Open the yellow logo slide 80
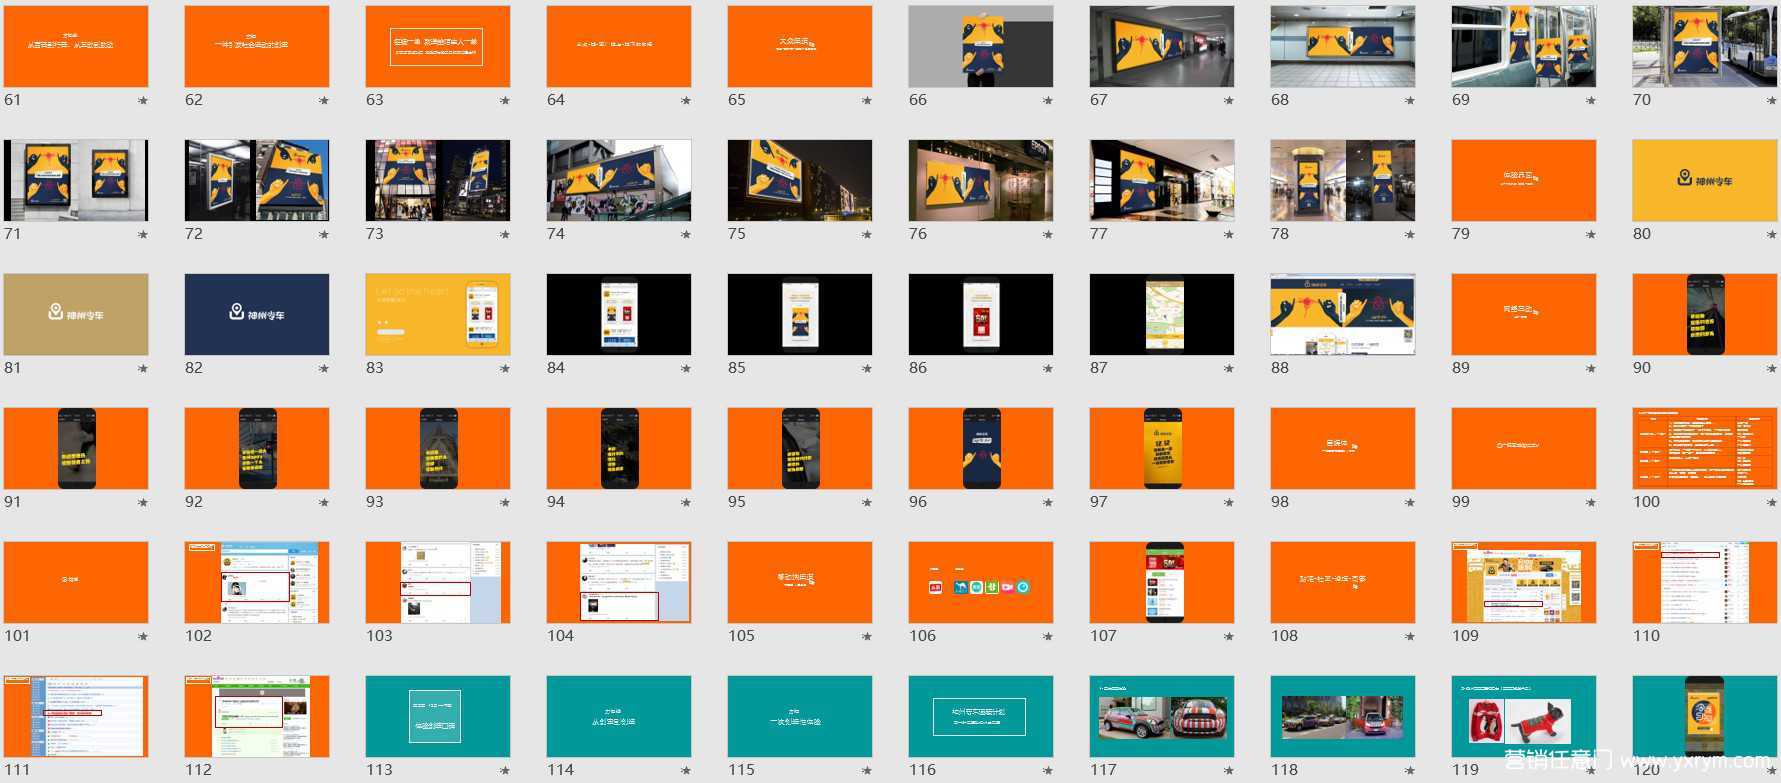The height and width of the screenshot is (783, 1781). coord(1704,180)
